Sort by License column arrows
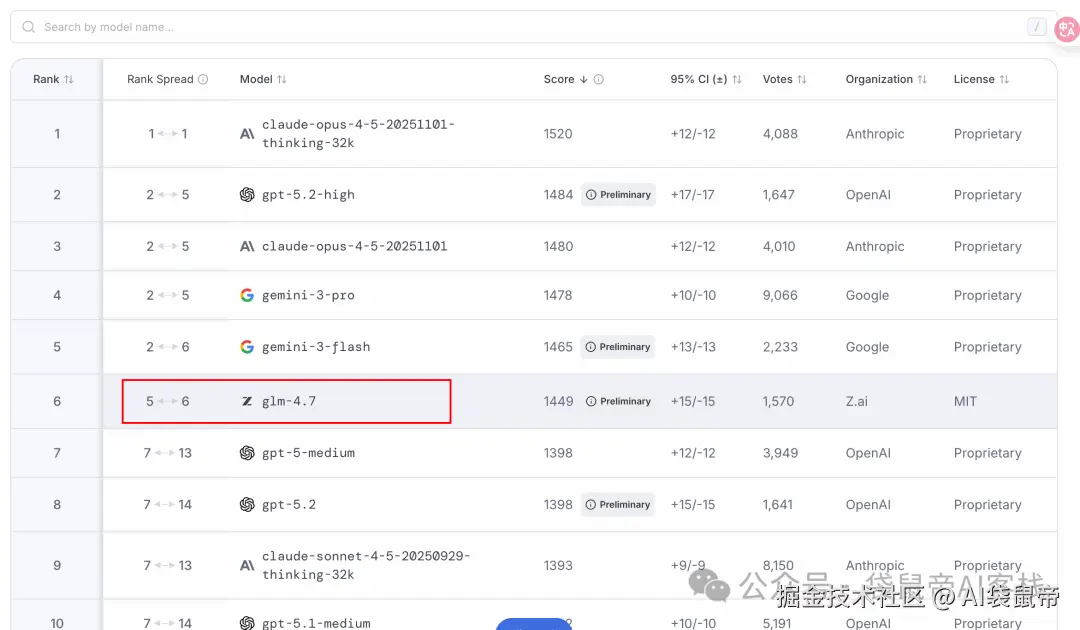Viewport: 1080px width, 630px height. pyautogui.click(x=1004, y=79)
